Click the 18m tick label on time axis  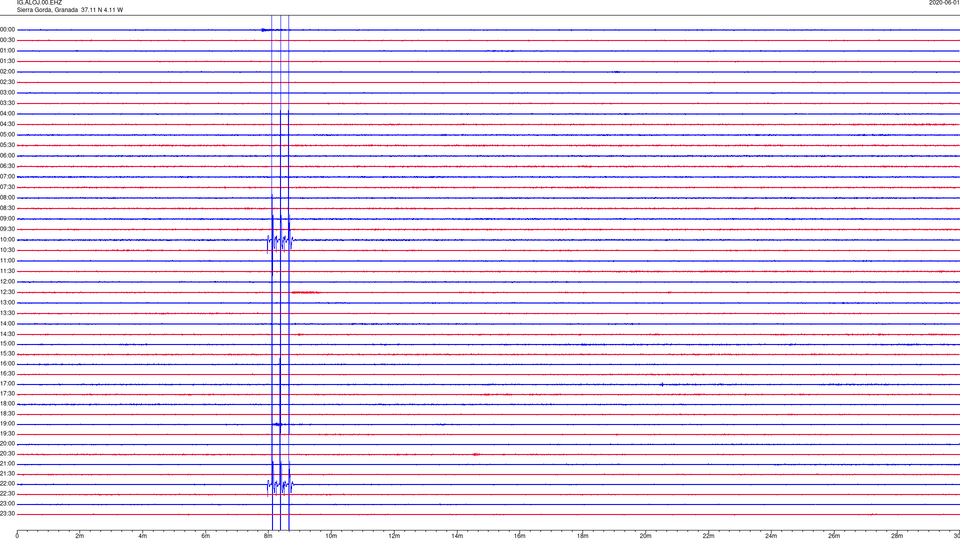pos(582,536)
